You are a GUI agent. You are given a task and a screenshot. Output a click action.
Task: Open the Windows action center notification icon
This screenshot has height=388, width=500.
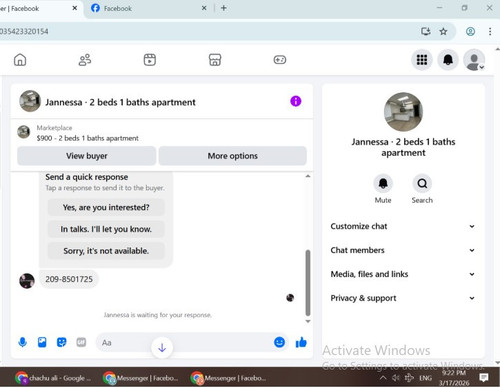click(x=484, y=378)
